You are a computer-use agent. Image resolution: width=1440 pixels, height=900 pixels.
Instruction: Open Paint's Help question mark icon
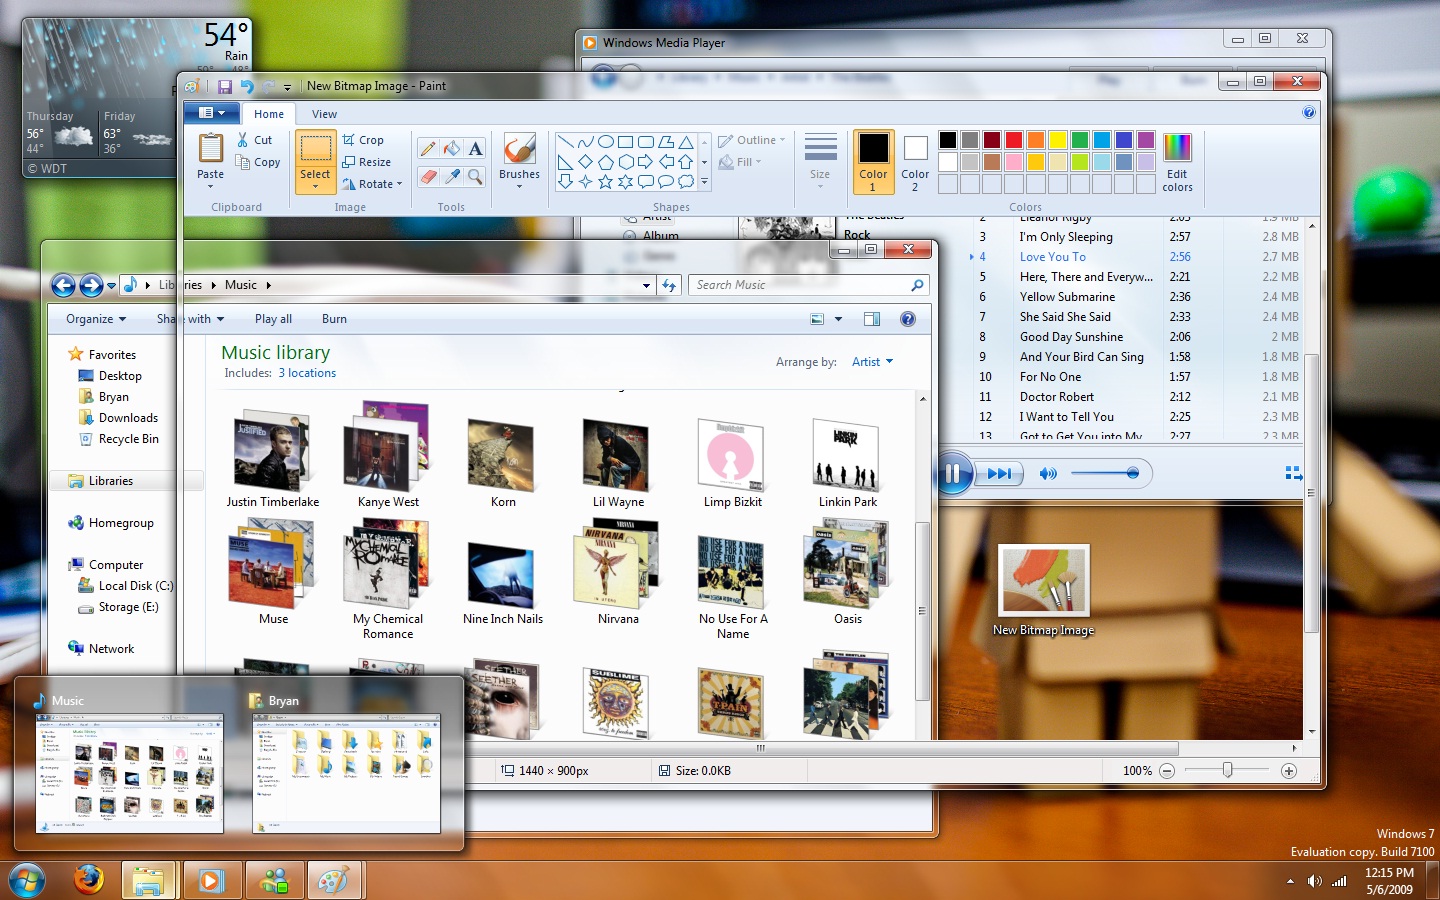1309,113
